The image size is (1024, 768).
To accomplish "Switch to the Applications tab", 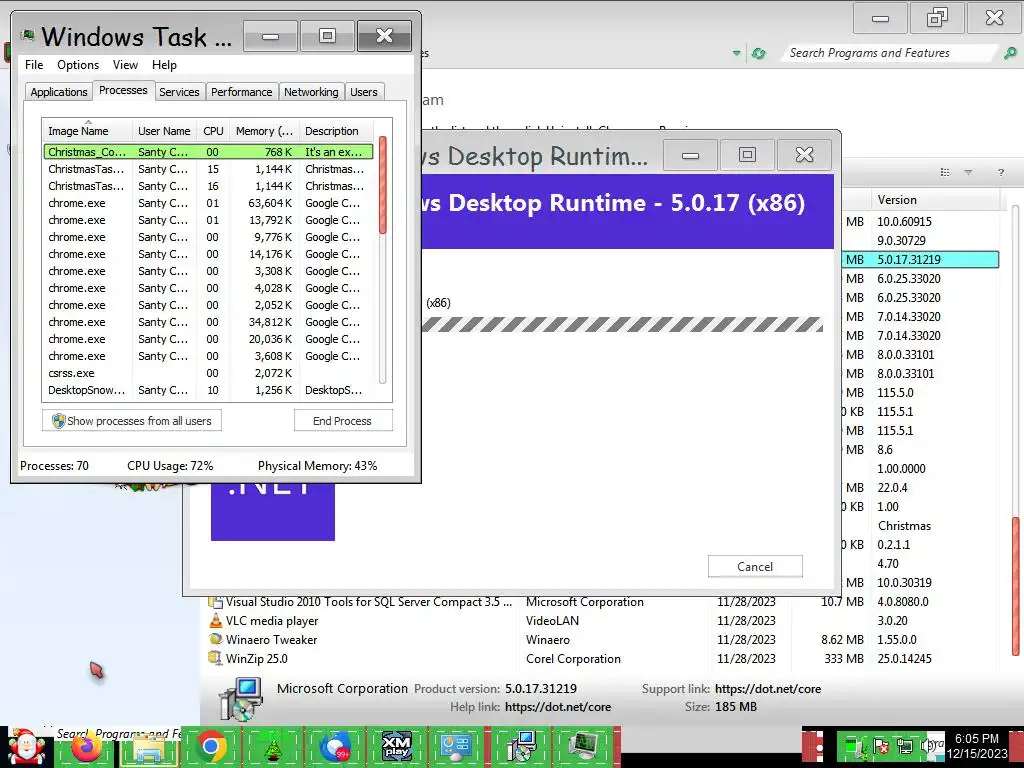I will (59, 92).
